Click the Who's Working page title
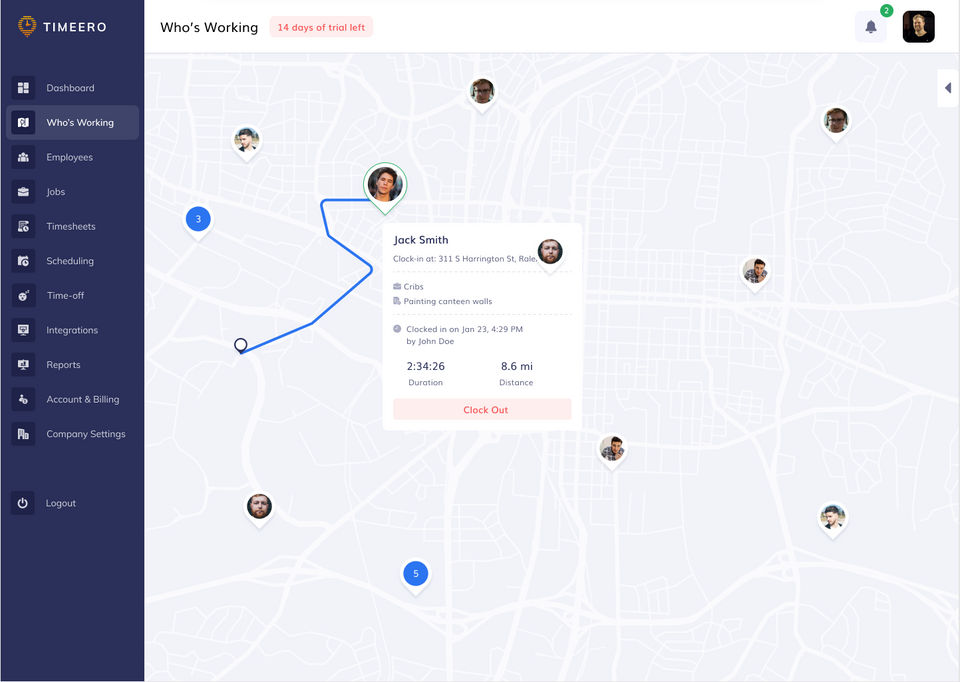 coord(209,28)
